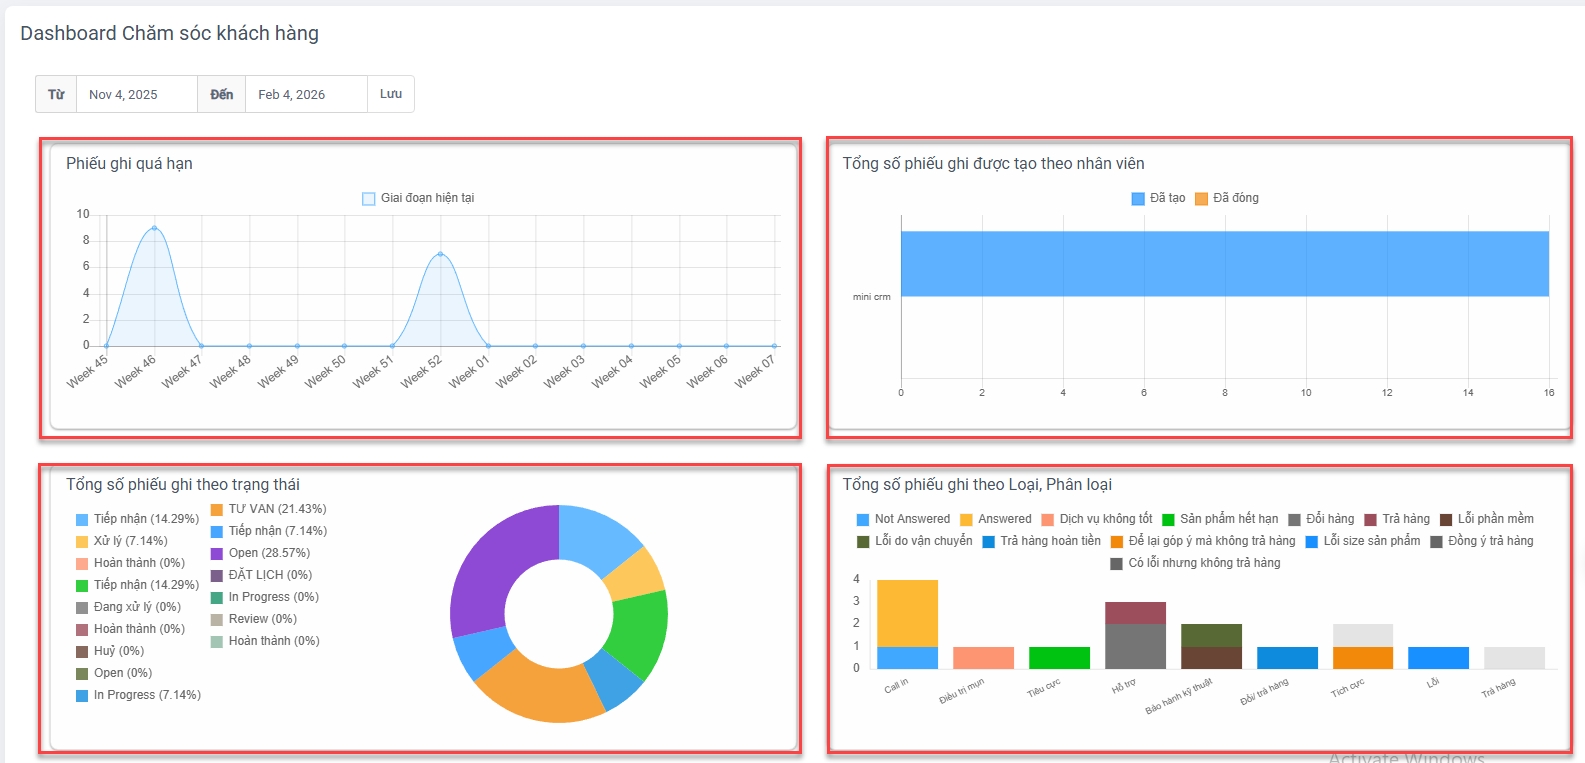
Task: Toggle the Sản phẩm hết hạn legend
Action: coord(1219,519)
